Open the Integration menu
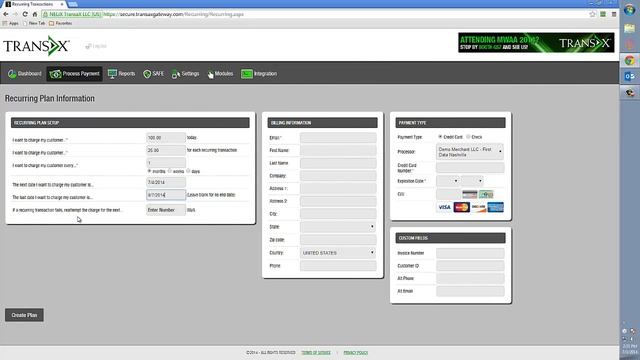The width and height of the screenshot is (640, 360). pyautogui.click(x=259, y=74)
